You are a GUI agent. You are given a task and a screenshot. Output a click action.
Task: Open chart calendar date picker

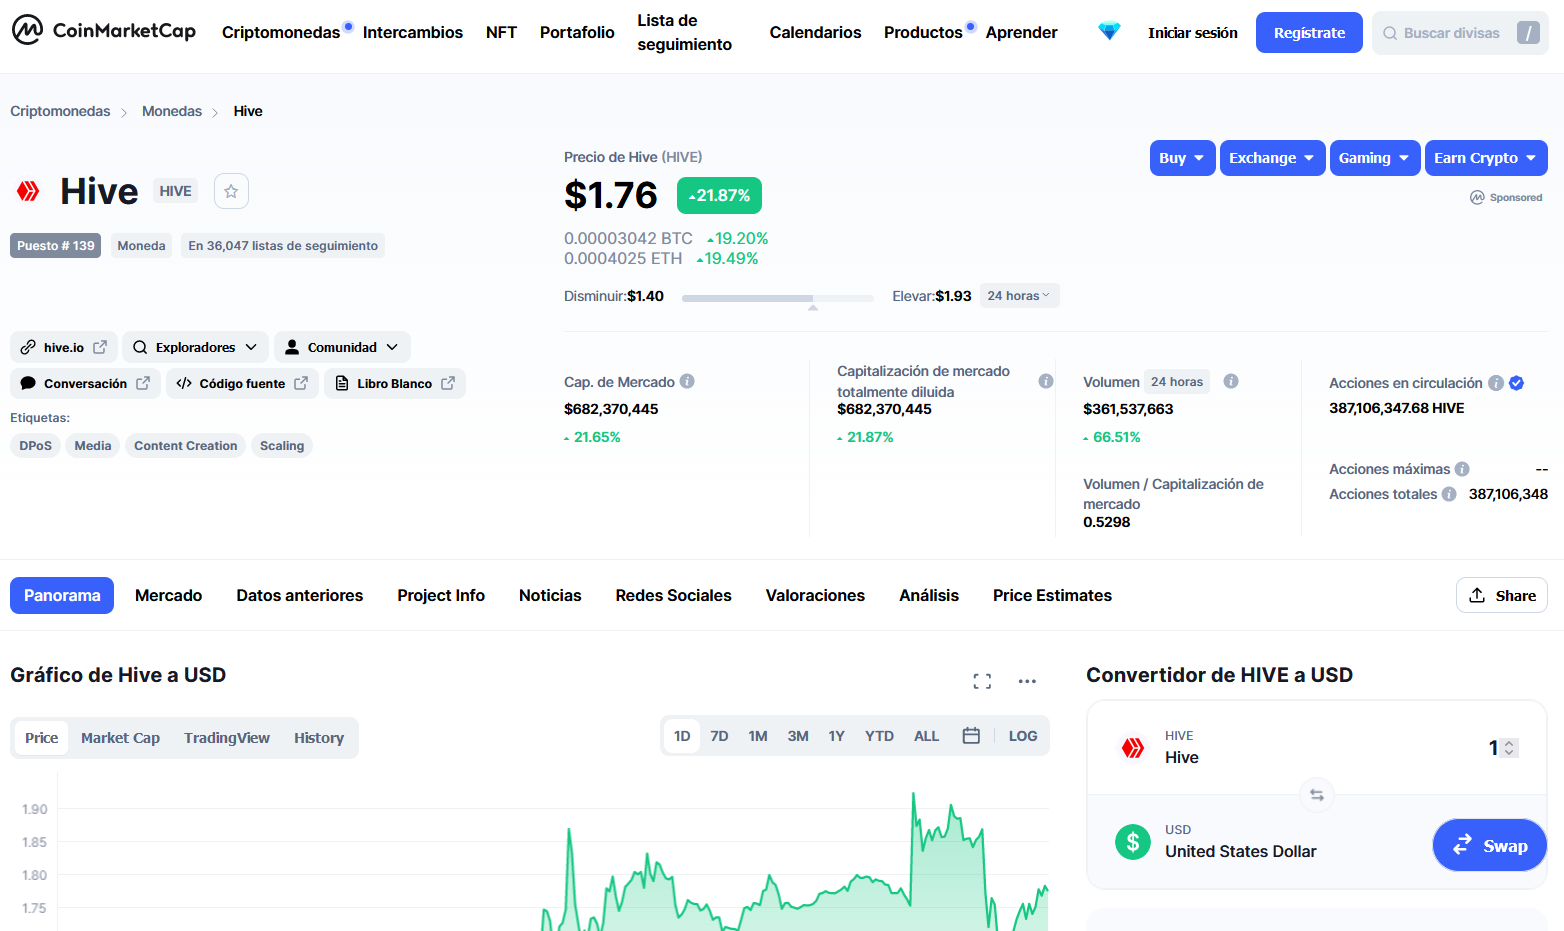(971, 736)
